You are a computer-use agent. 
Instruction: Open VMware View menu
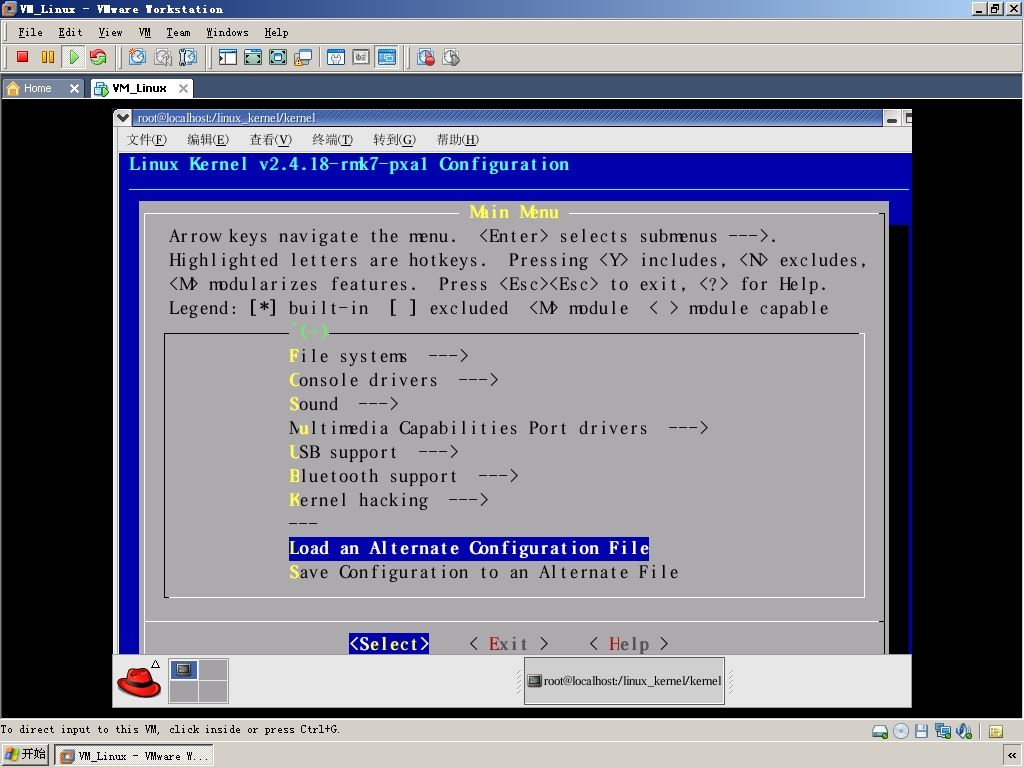(110, 32)
